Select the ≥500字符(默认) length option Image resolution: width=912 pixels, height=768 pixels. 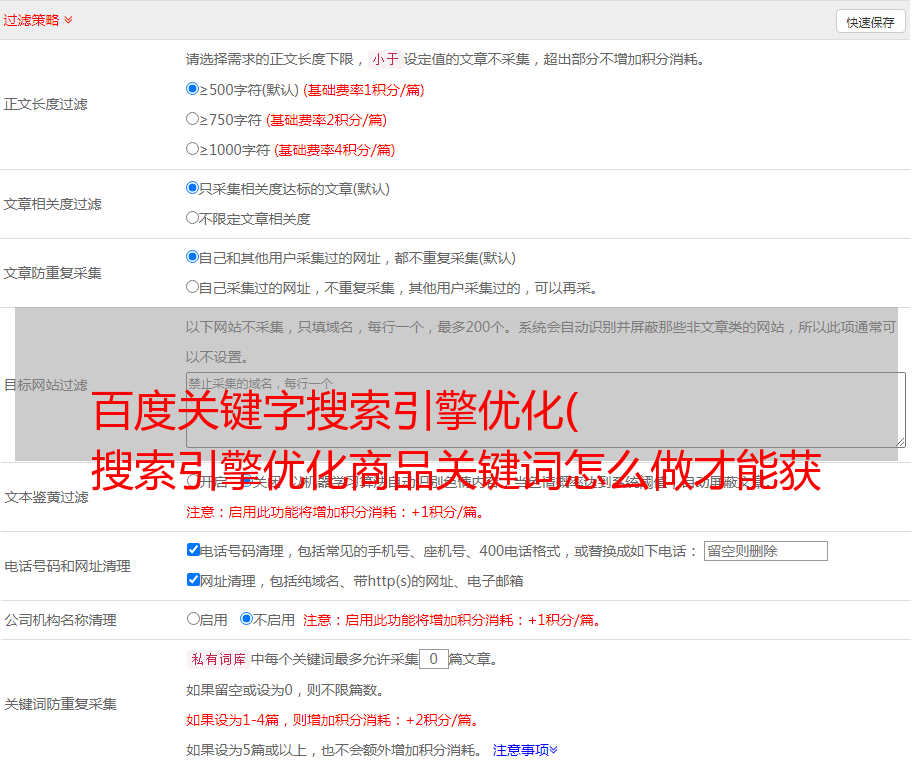[192, 89]
